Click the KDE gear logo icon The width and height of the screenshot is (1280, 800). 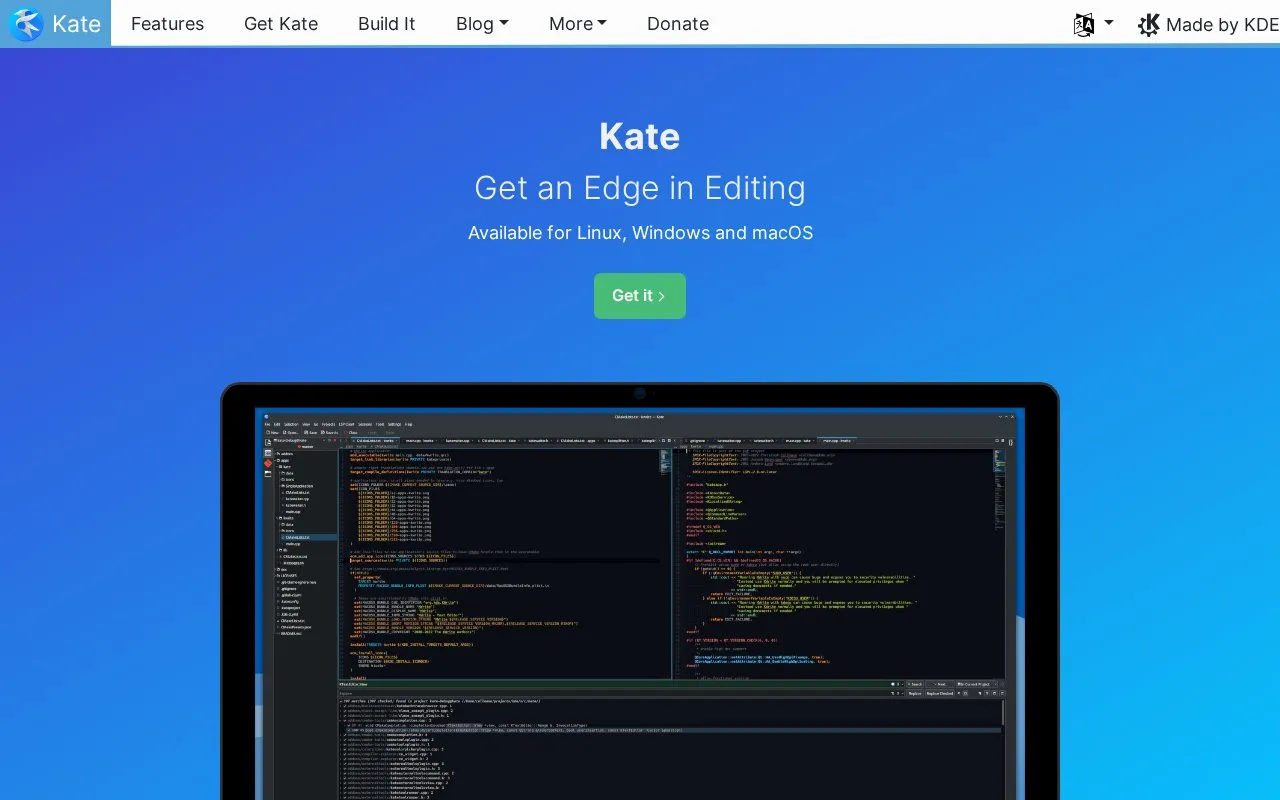pos(1149,24)
